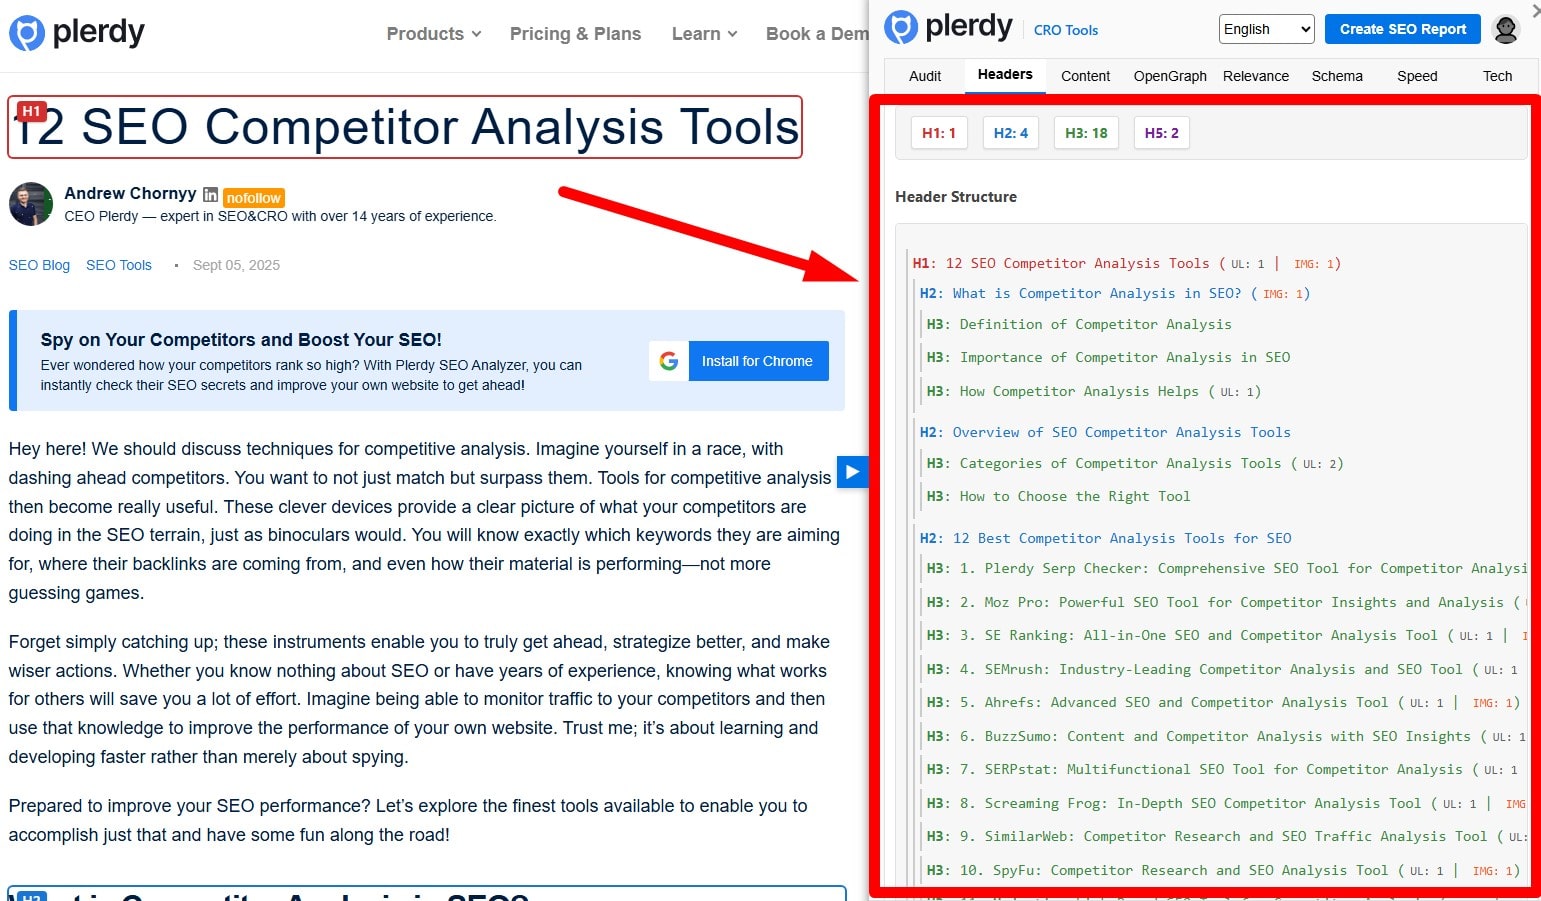The image size is (1541, 901).
Task: Click the H5: 2 header count badge
Action: click(x=1161, y=132)
